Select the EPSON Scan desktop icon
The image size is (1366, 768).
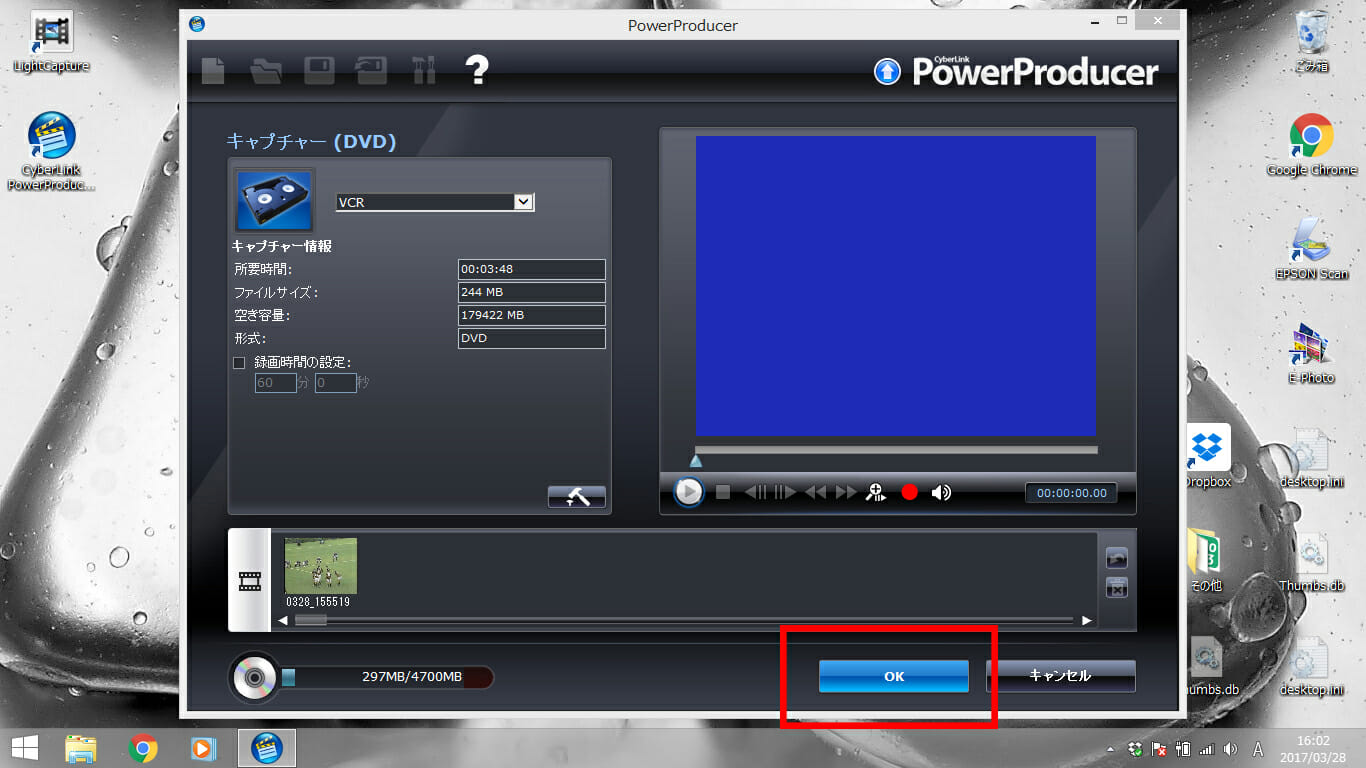tap(1311, 249)
